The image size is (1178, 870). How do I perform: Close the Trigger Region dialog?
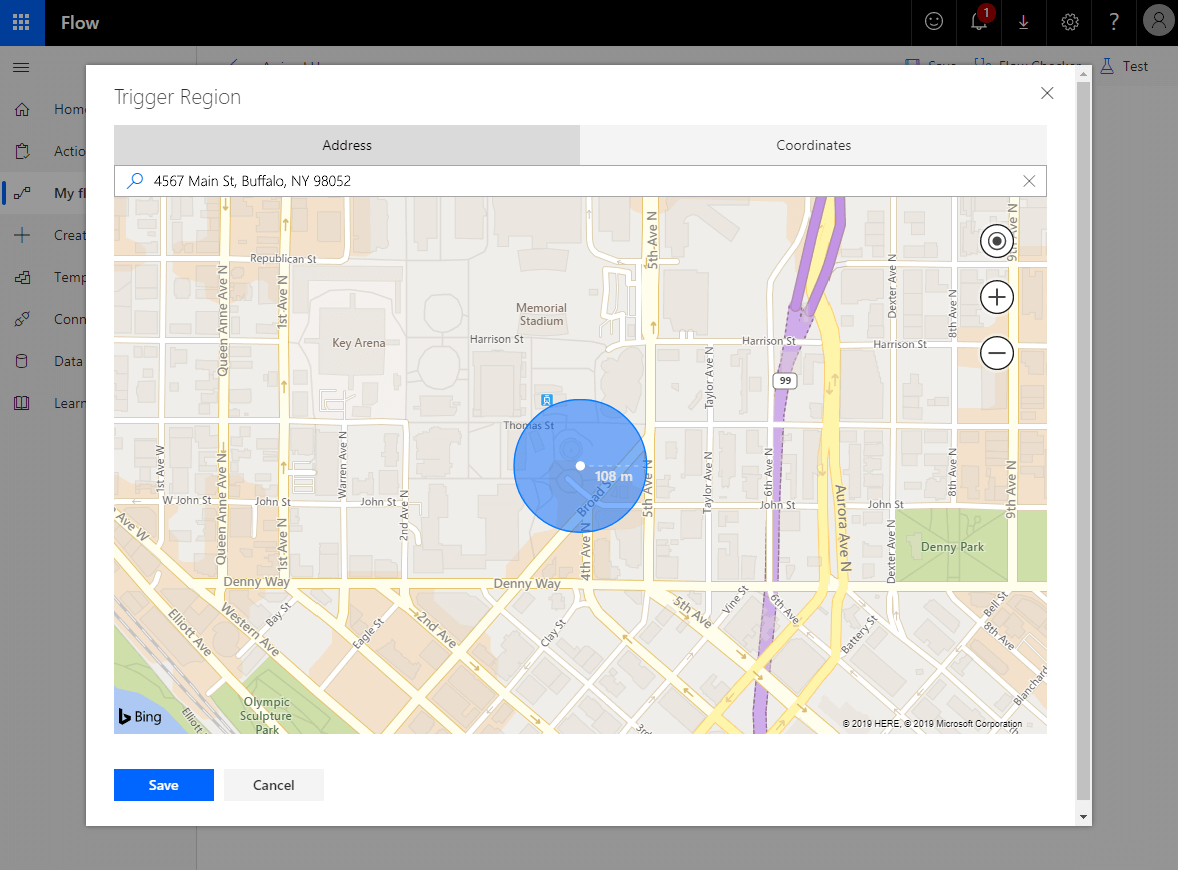tap(1047, 93)
